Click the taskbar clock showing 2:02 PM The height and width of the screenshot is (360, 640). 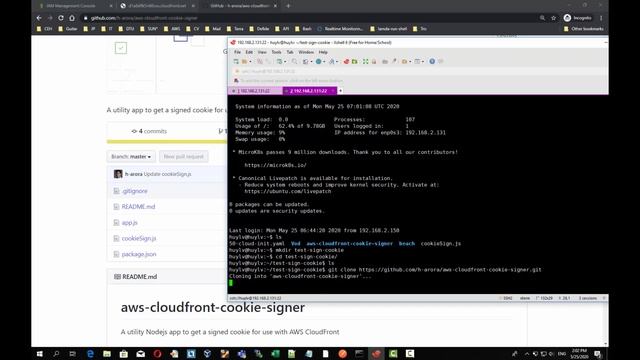[x=579, y=354]
